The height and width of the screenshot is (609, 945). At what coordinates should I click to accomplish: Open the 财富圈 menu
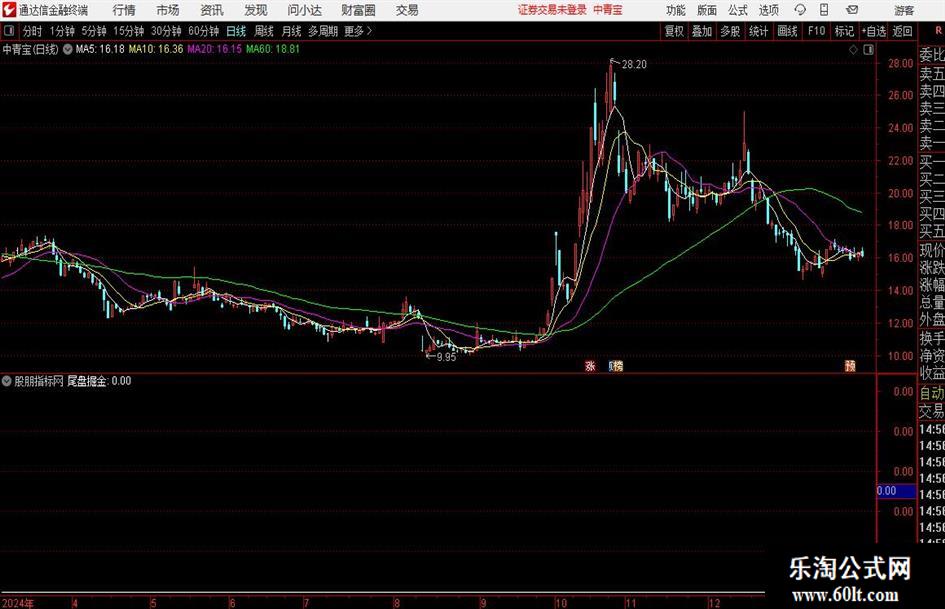coord(358,10)
